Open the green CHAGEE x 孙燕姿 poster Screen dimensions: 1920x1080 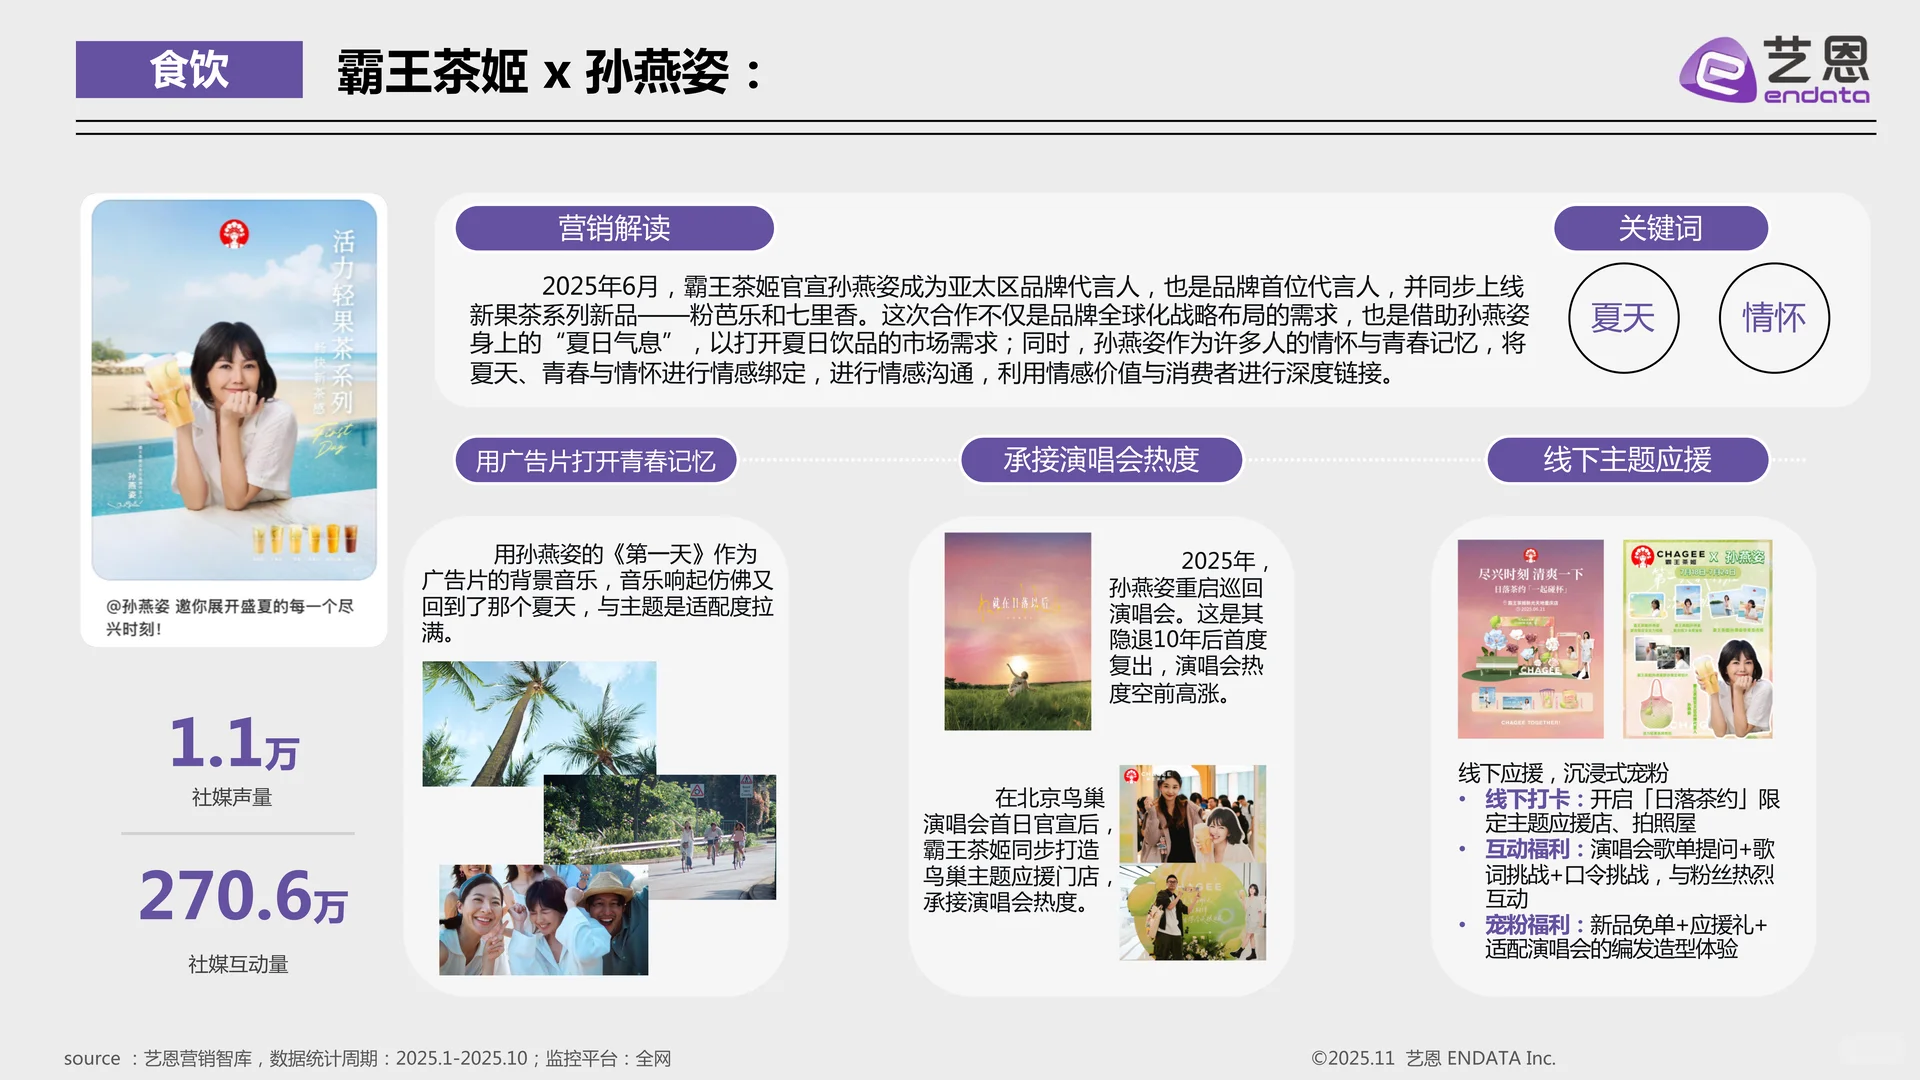click(1697, 639)
